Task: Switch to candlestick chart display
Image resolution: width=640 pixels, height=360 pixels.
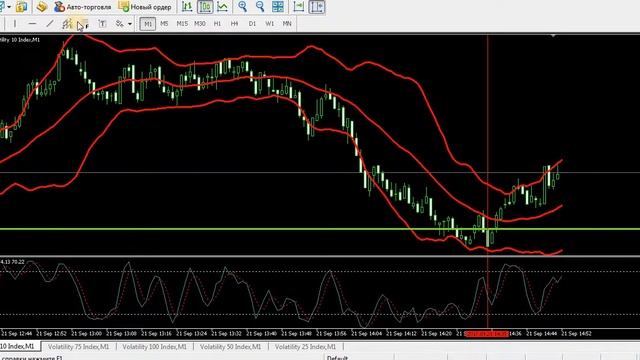Action: tap(205, 7)
